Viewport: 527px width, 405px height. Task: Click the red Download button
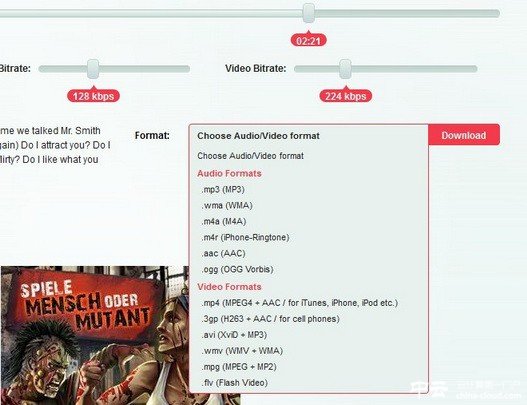[464, 135]
